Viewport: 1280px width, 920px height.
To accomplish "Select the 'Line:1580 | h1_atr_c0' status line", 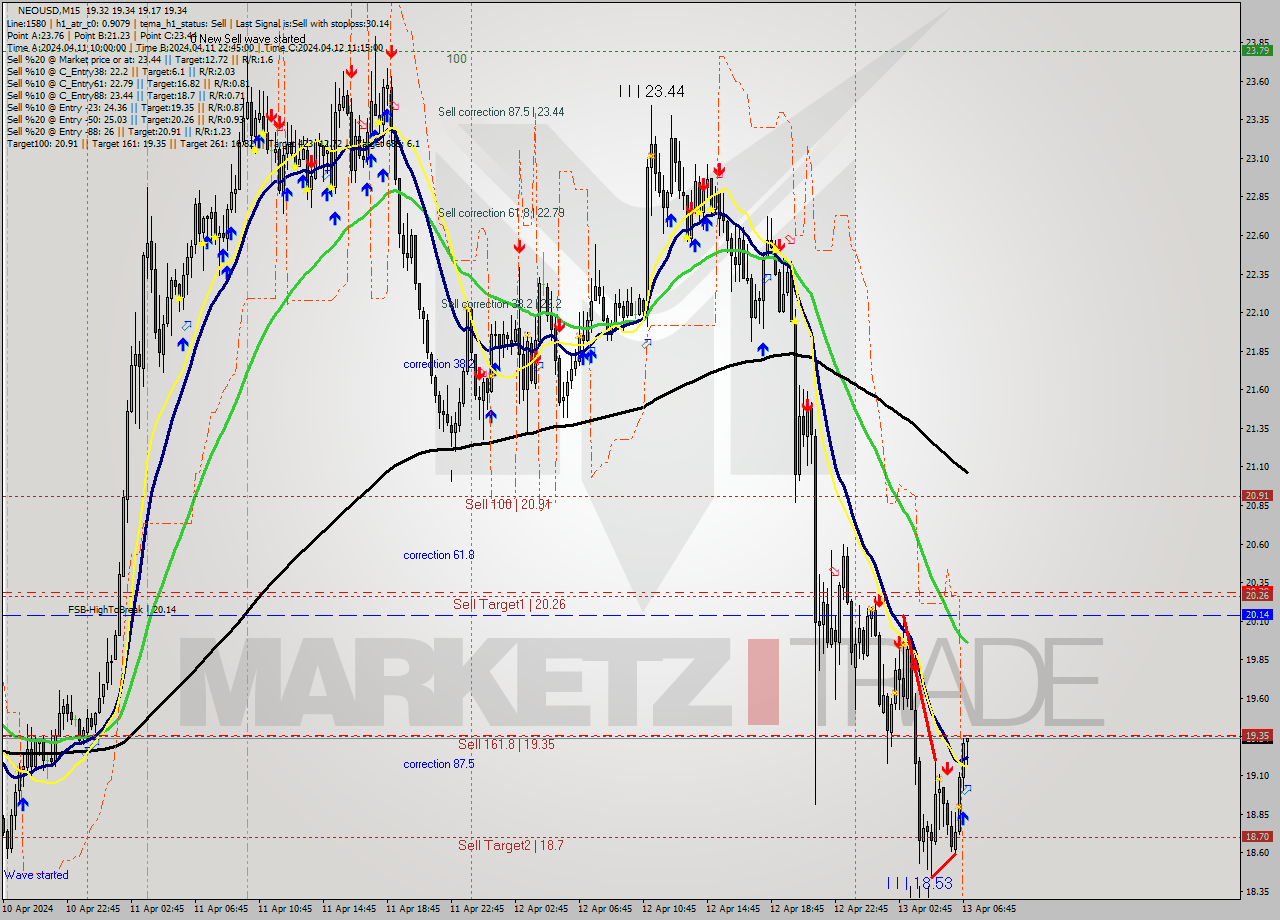I will 199,23.
